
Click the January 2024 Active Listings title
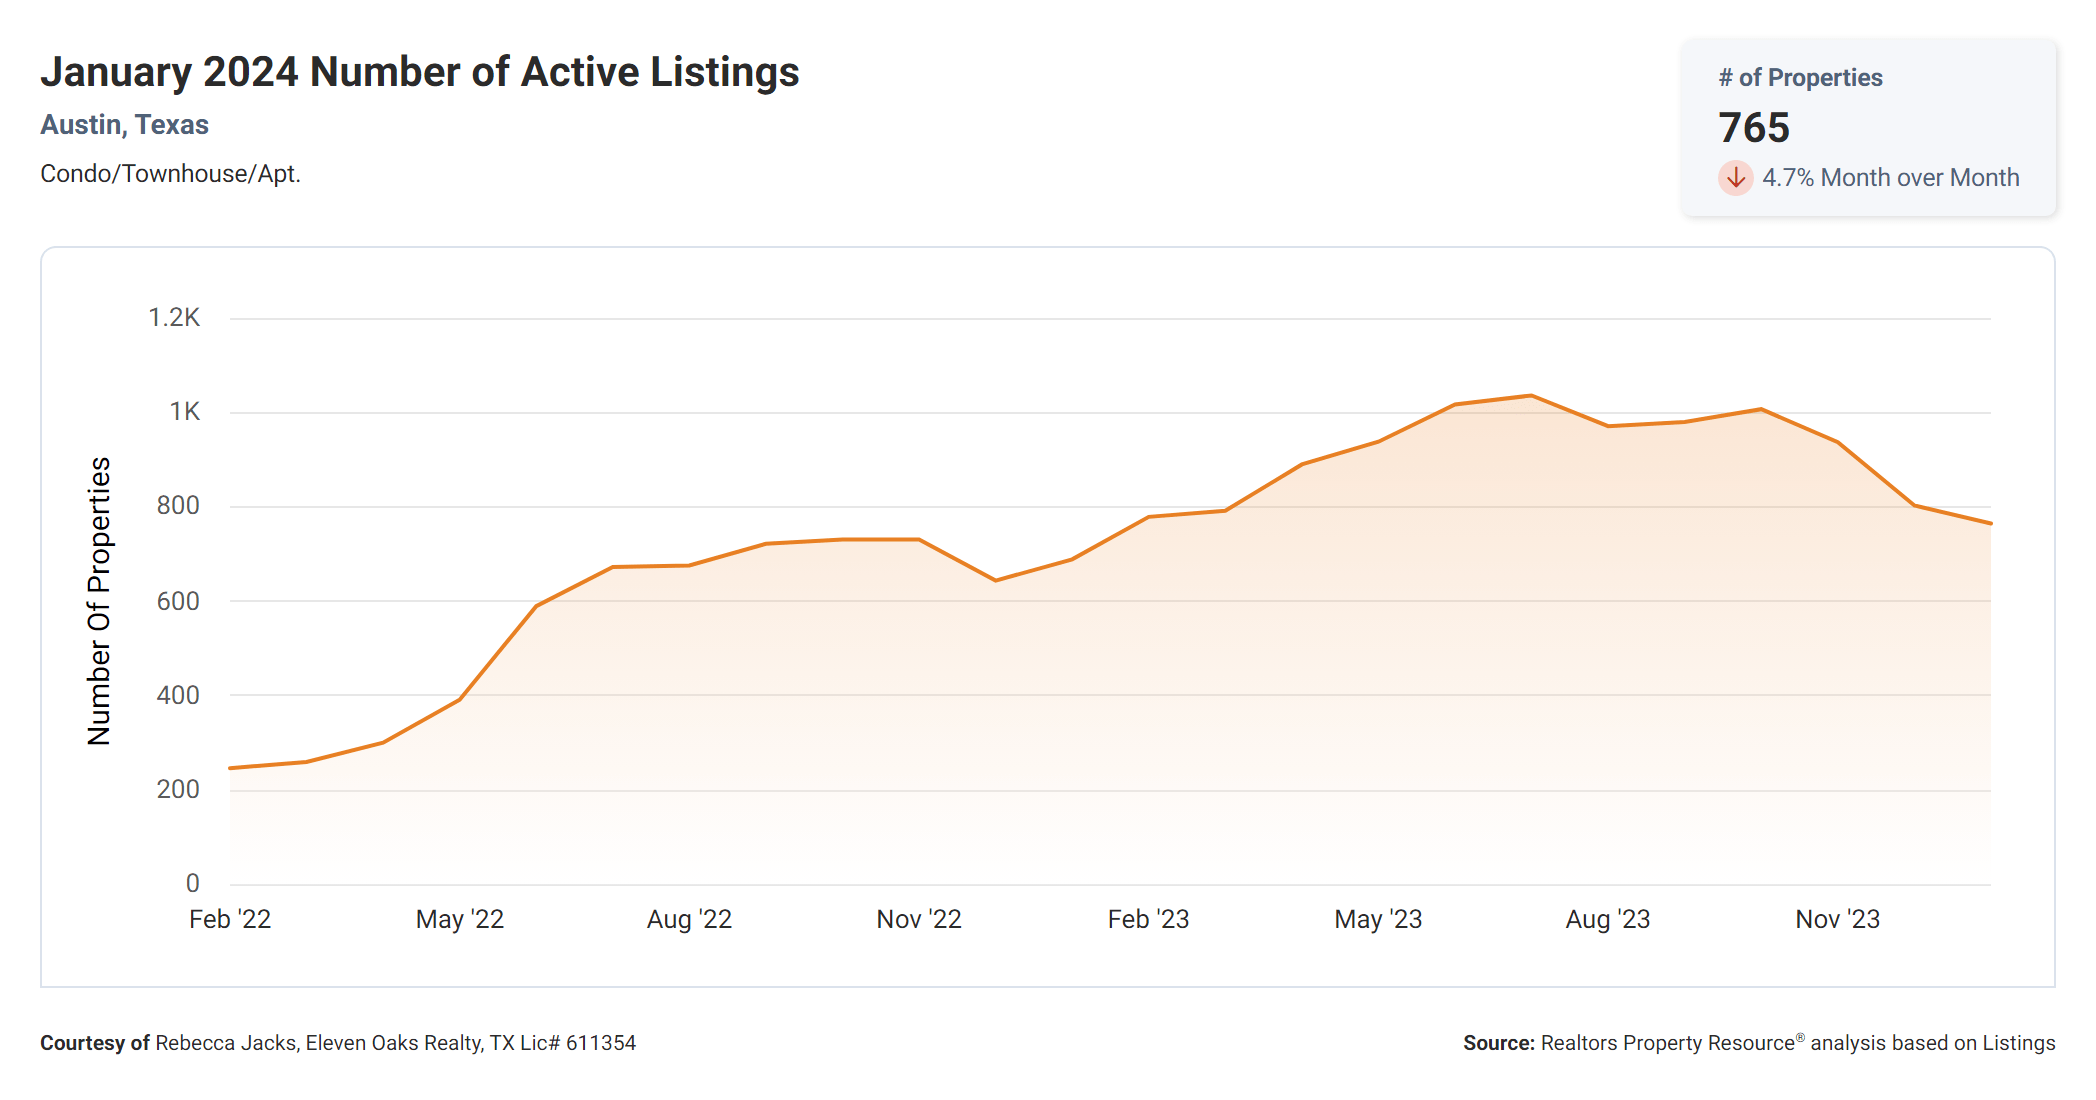pyautogui.click(x=419, y=72)
